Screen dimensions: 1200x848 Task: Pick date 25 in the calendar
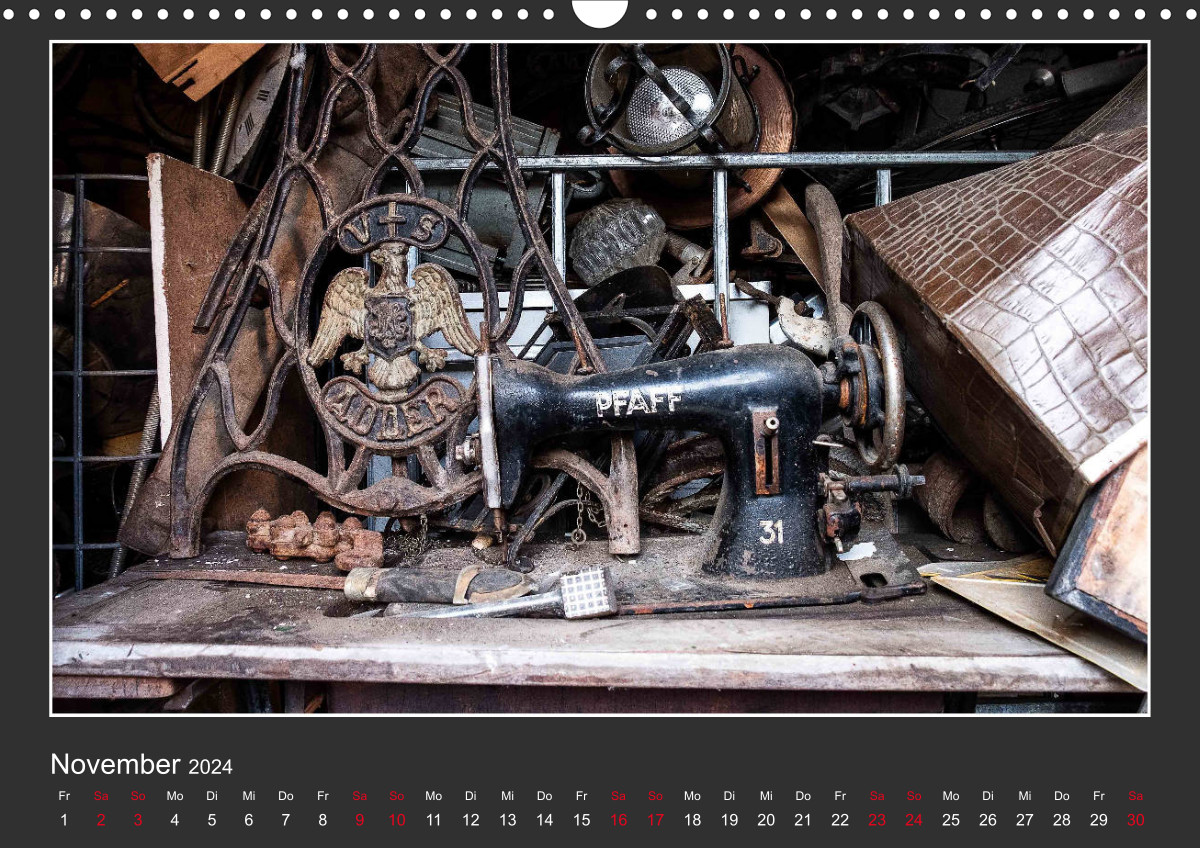coord(951,820)
